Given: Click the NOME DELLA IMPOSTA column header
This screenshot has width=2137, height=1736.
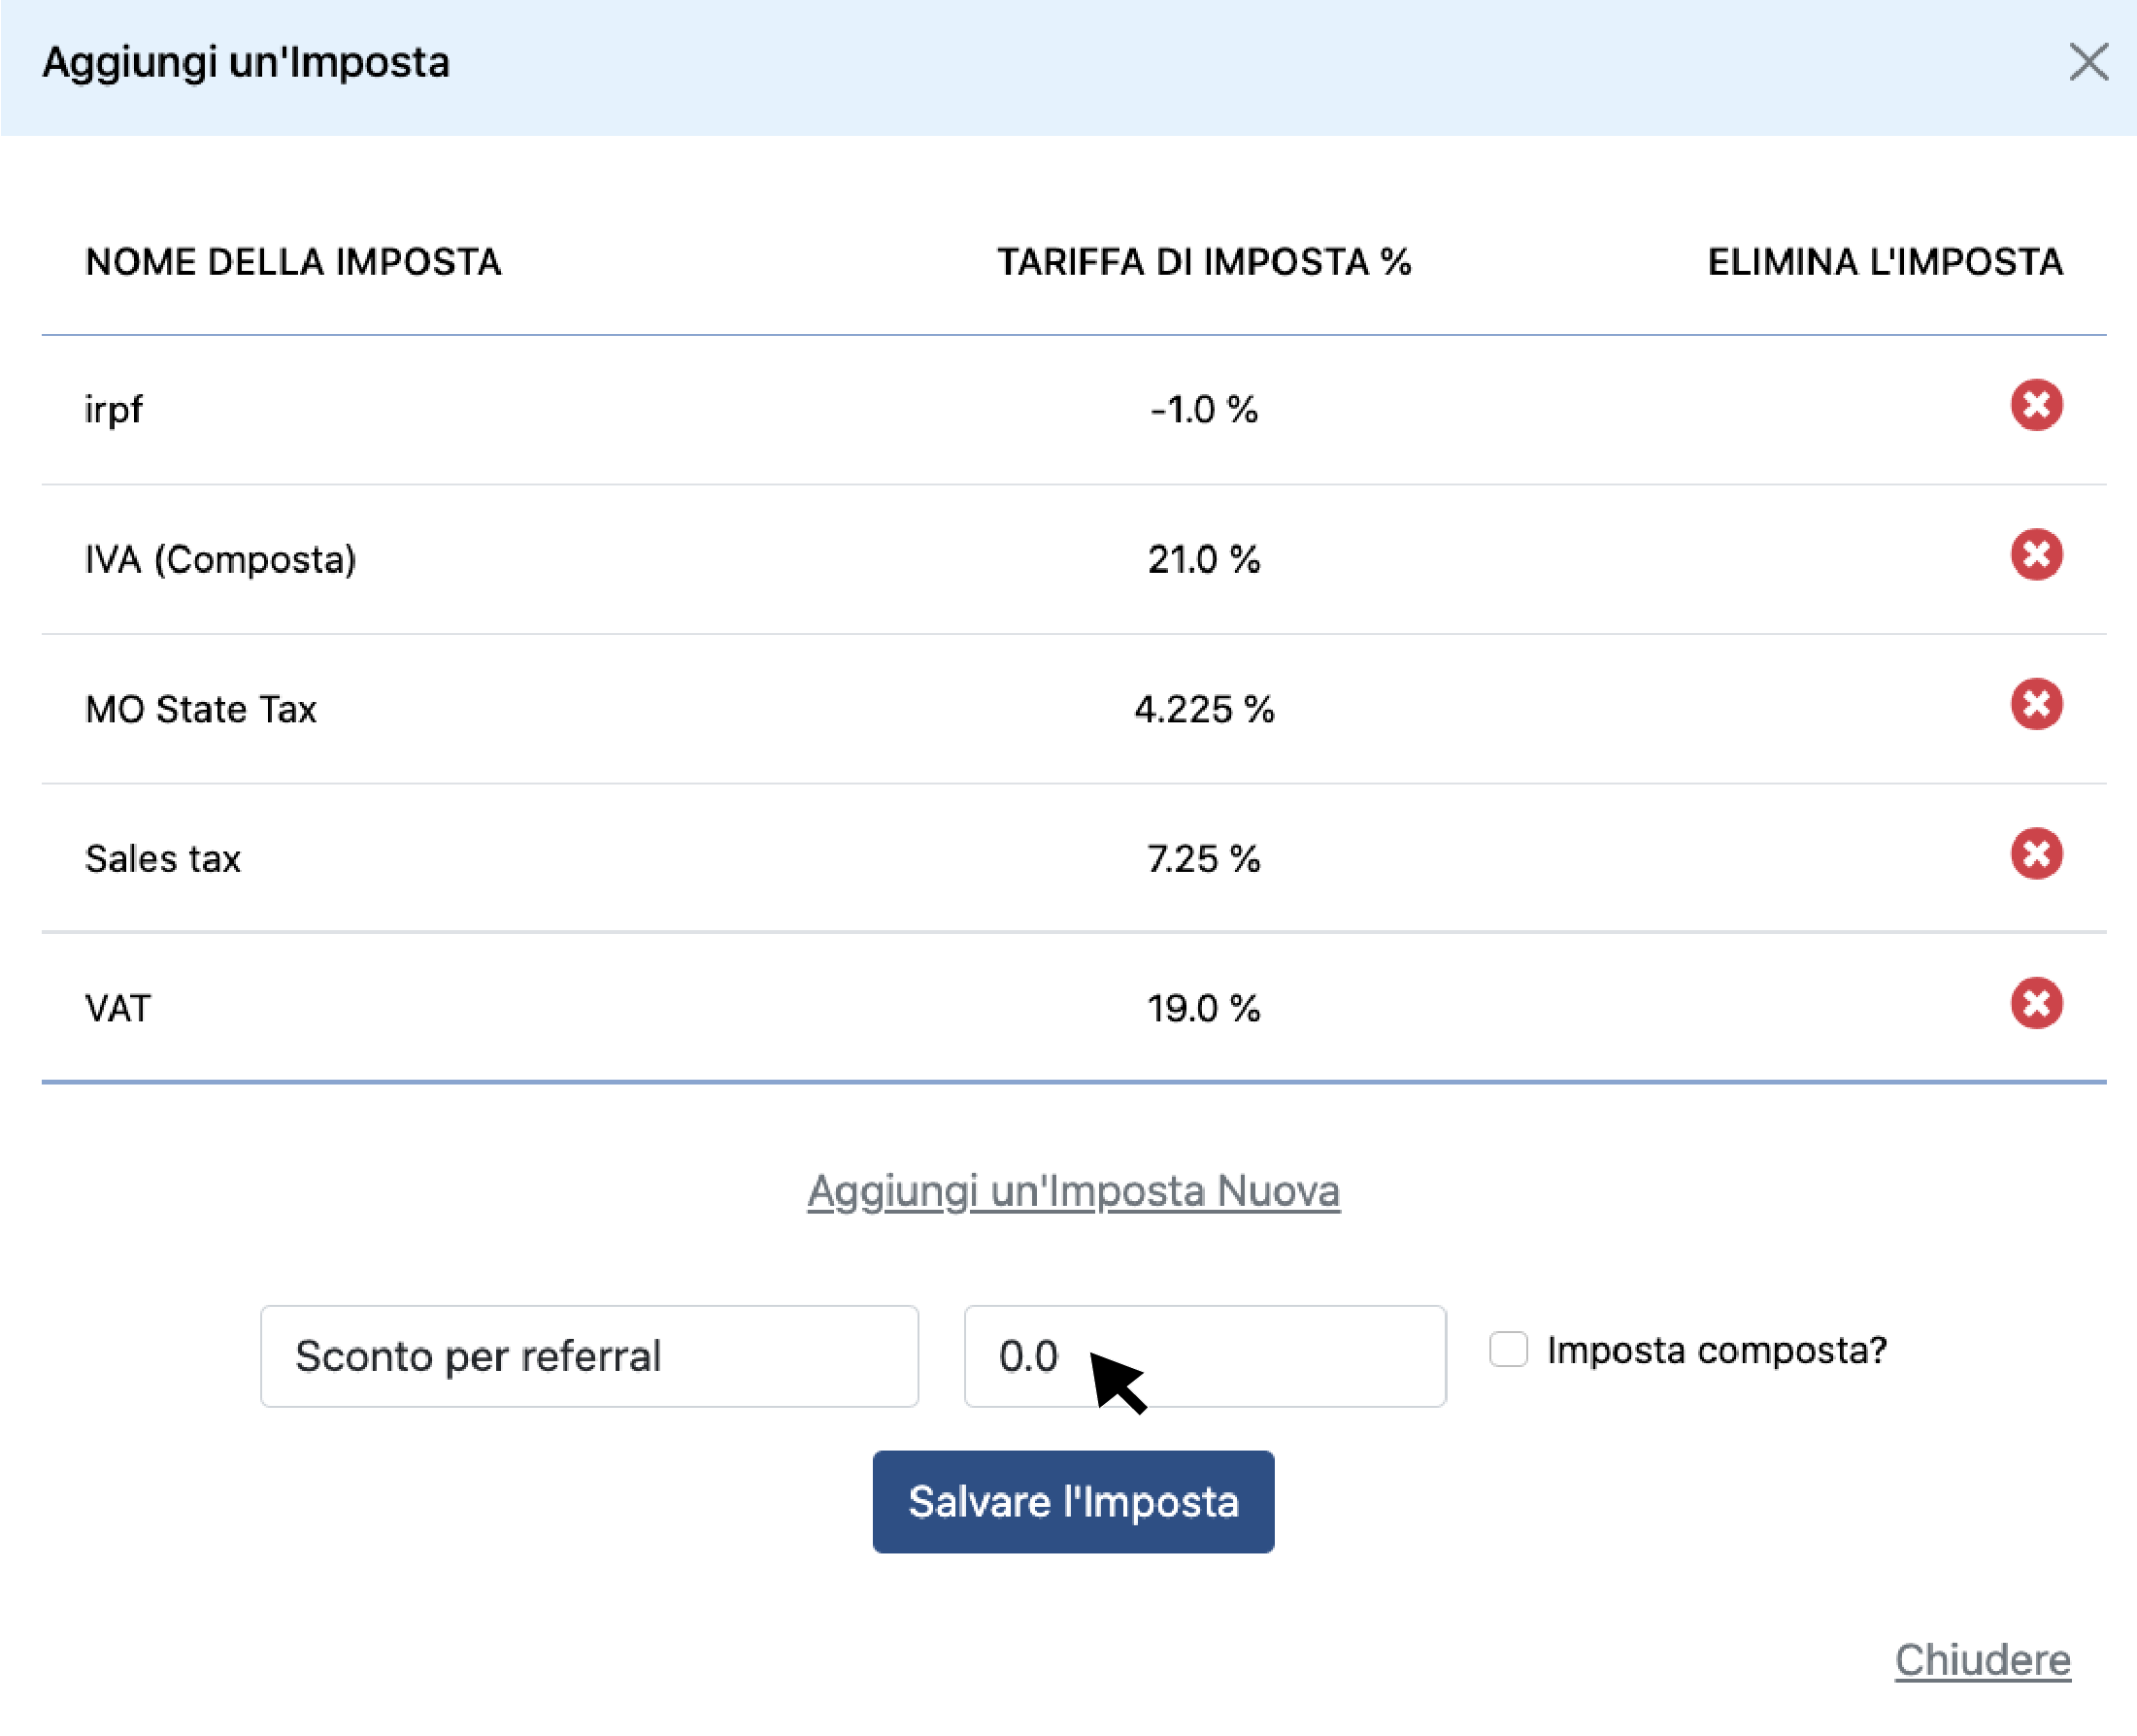Looking at the screenshot, I should (293, 262).
